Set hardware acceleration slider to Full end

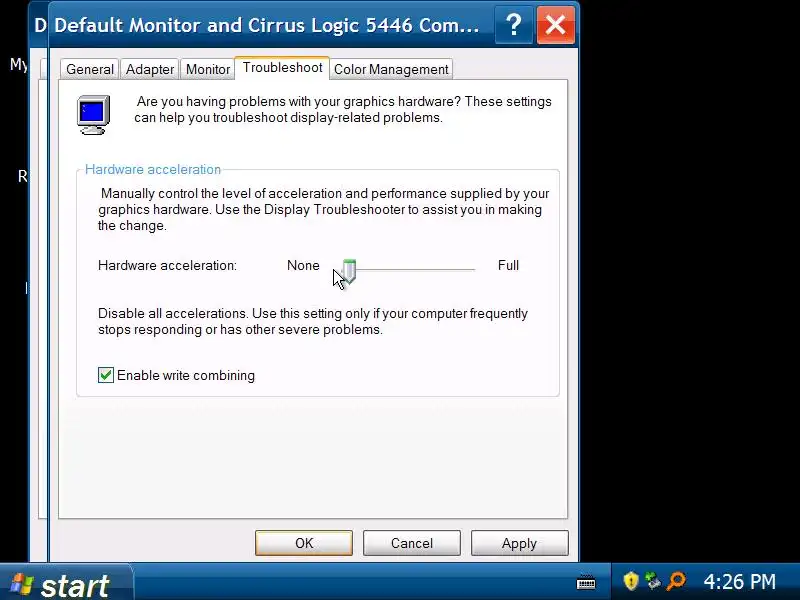[472, 269]
